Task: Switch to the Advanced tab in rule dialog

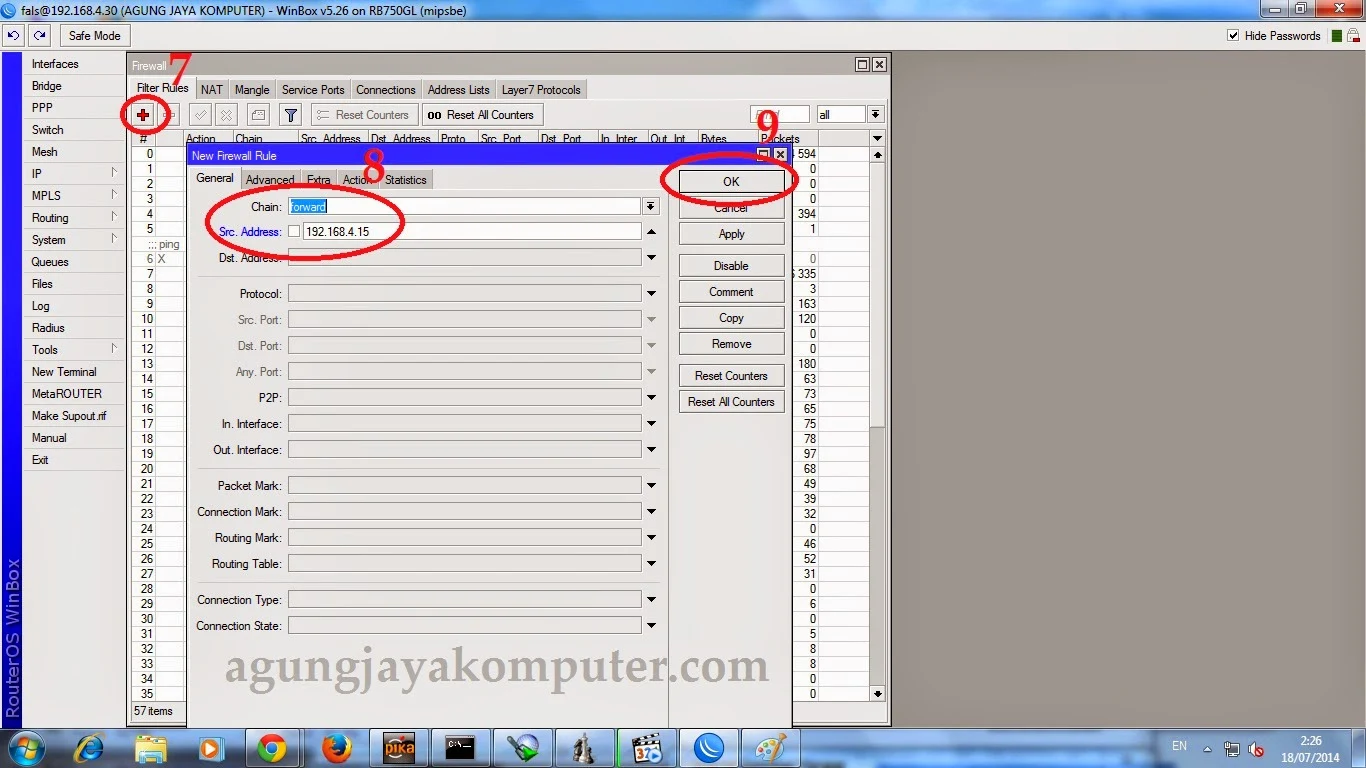Action: (x=270, y=180)
